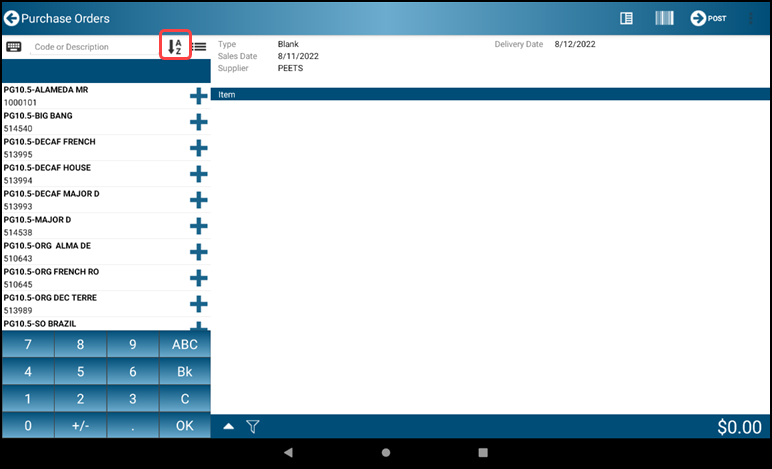Tap keypad digit 2

80,399
